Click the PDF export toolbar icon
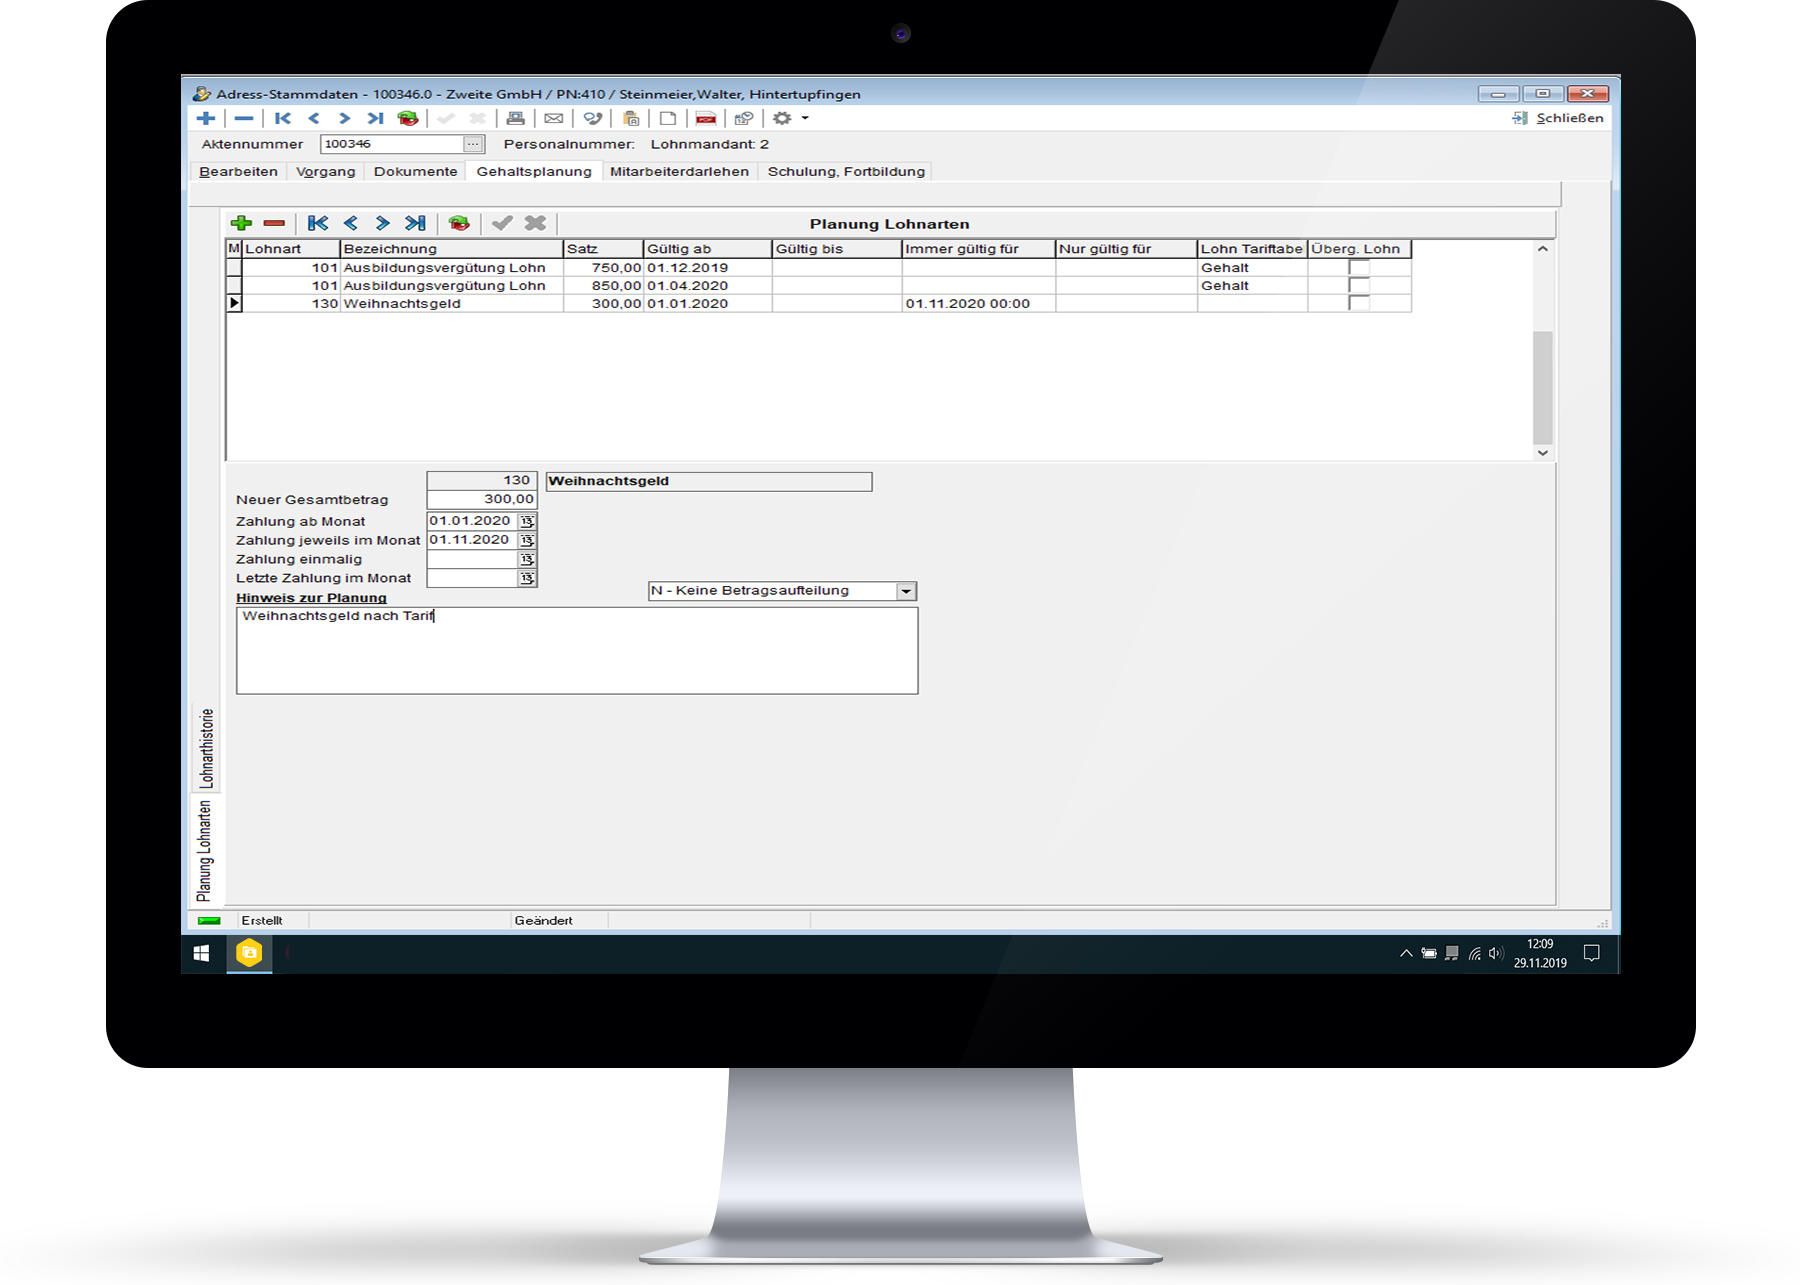This screenshot has width=1800, height=1285. pos(706,118)
